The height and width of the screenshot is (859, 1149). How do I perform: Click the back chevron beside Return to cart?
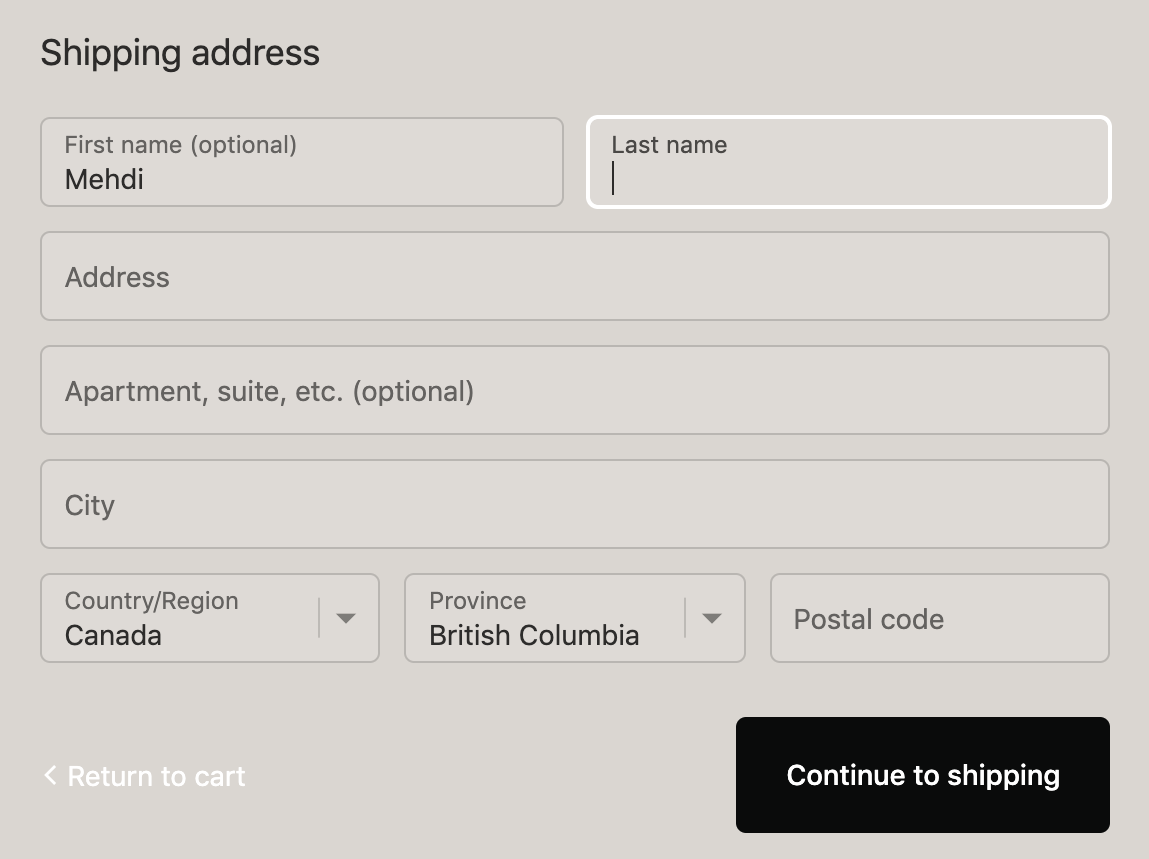tap(50, 775)
